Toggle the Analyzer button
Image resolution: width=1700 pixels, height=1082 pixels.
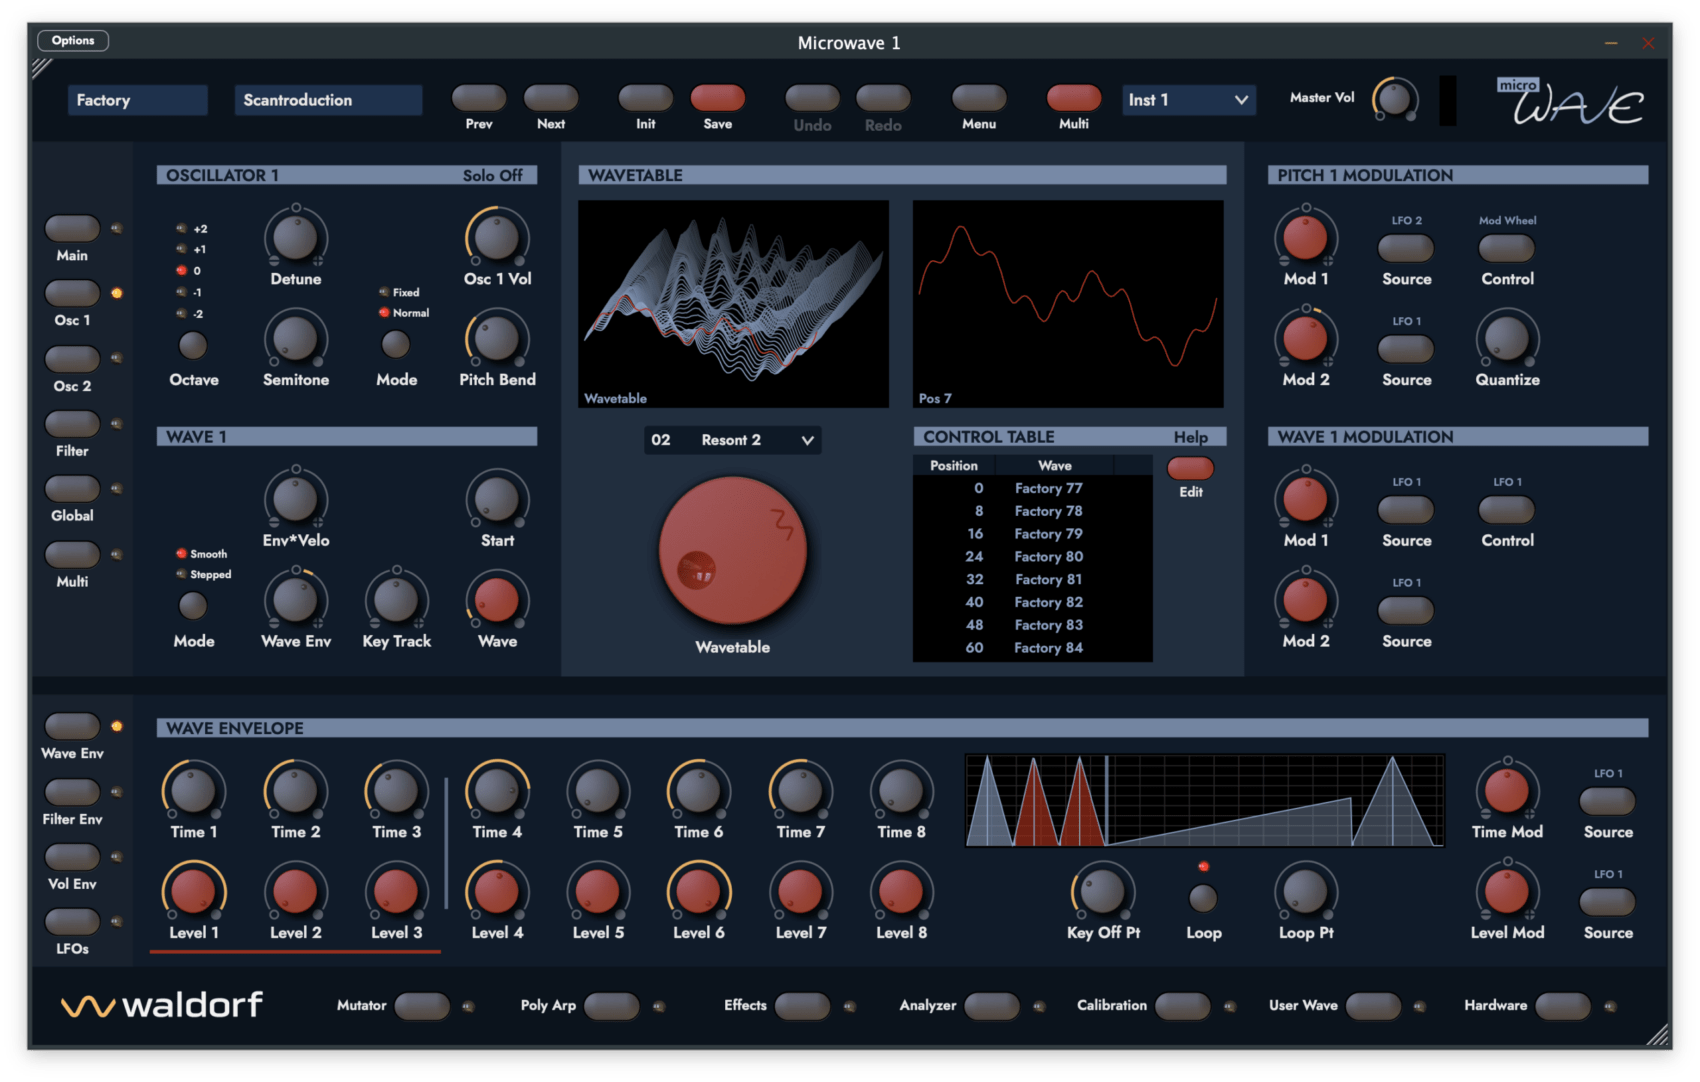click(992, 1006)
